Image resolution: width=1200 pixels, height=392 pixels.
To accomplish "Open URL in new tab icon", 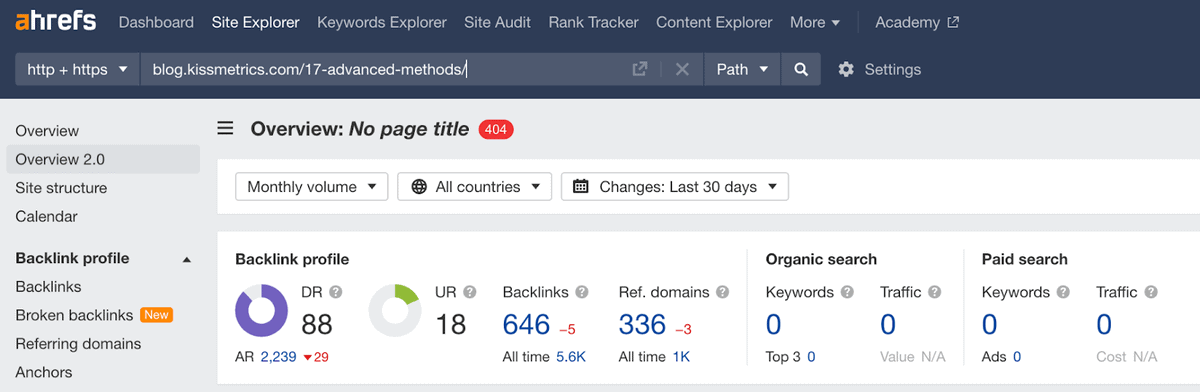I will (x=640, y=69).
